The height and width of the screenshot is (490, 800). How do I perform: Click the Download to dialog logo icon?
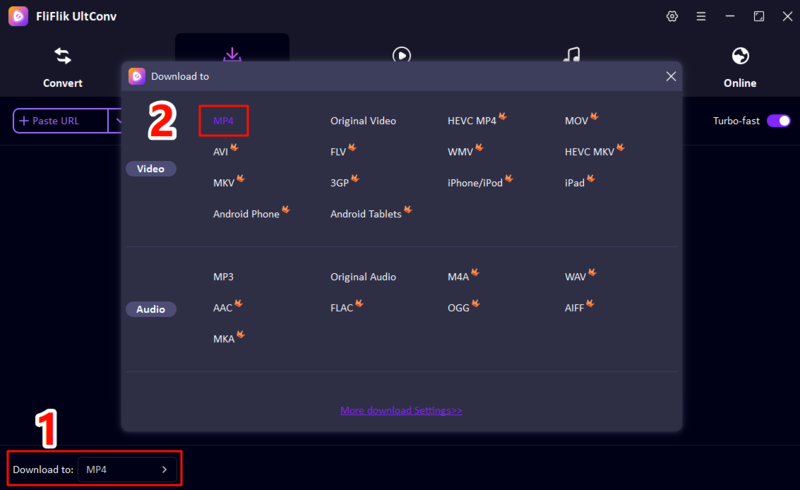(x=137, y=76)
